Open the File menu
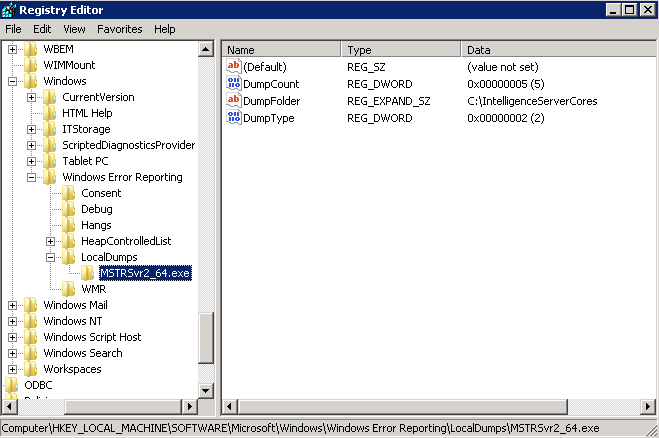 14,29
